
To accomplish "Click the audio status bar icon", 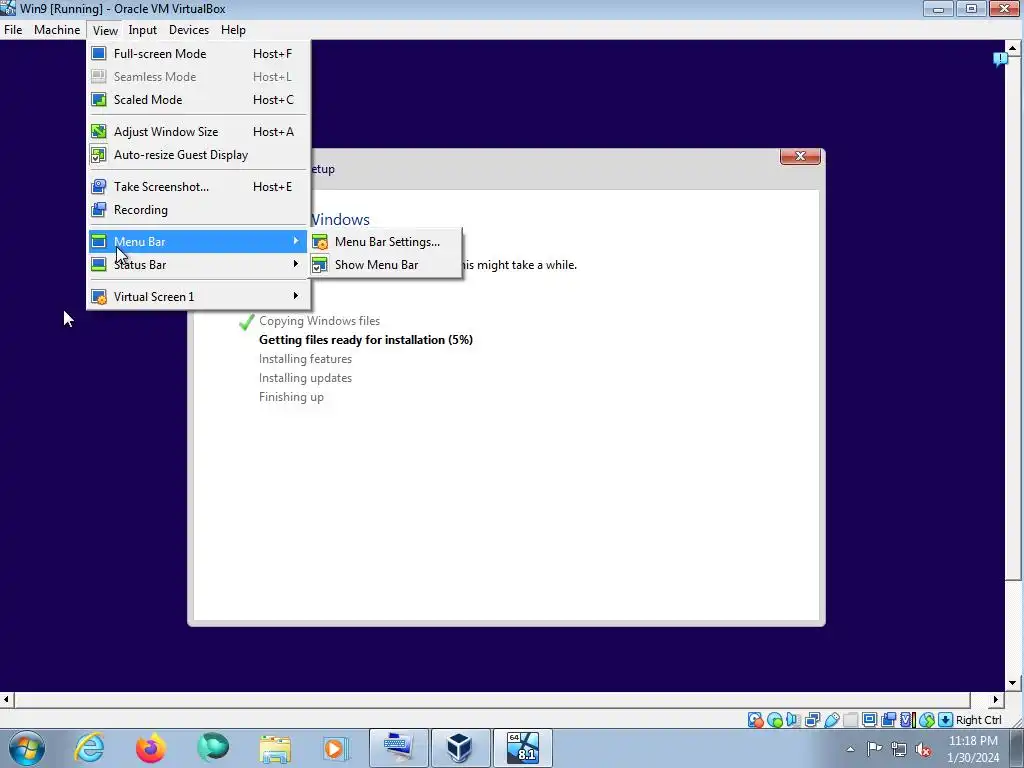I will 793,720.
